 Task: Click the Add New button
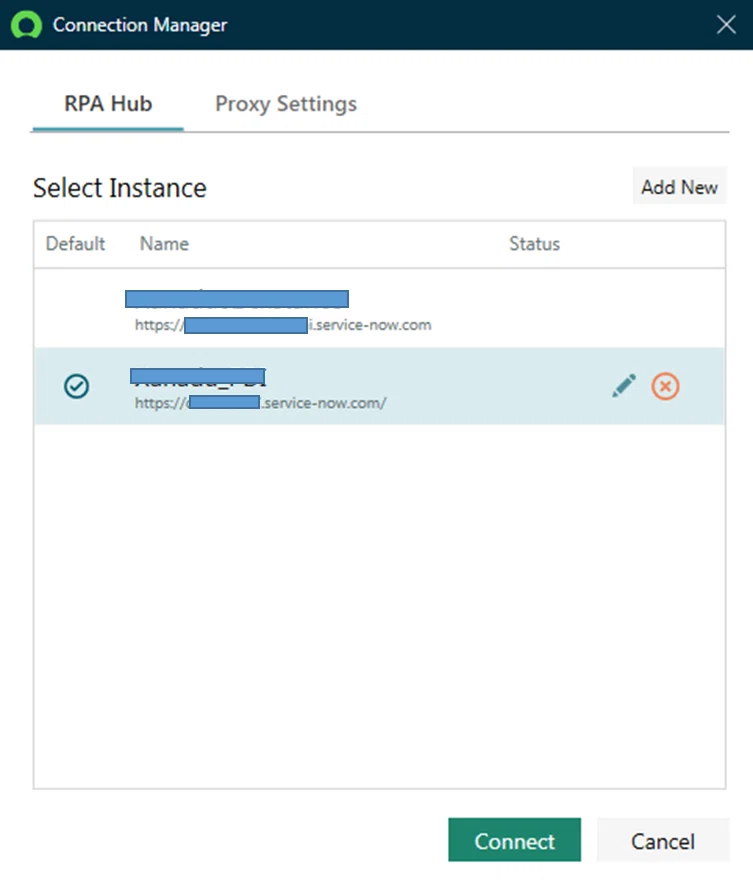(x=679, y=187)
